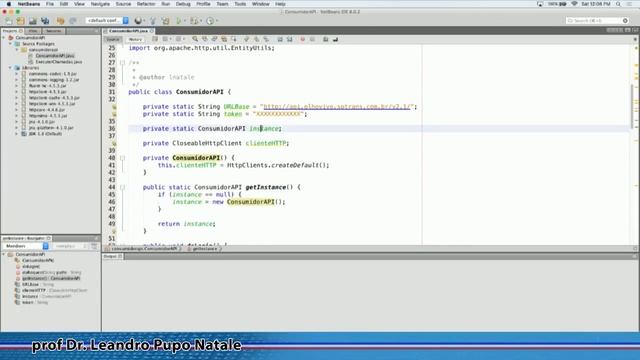Expand the commons-codec jar node
The image size is (640, 360).
tap(17, 74)
